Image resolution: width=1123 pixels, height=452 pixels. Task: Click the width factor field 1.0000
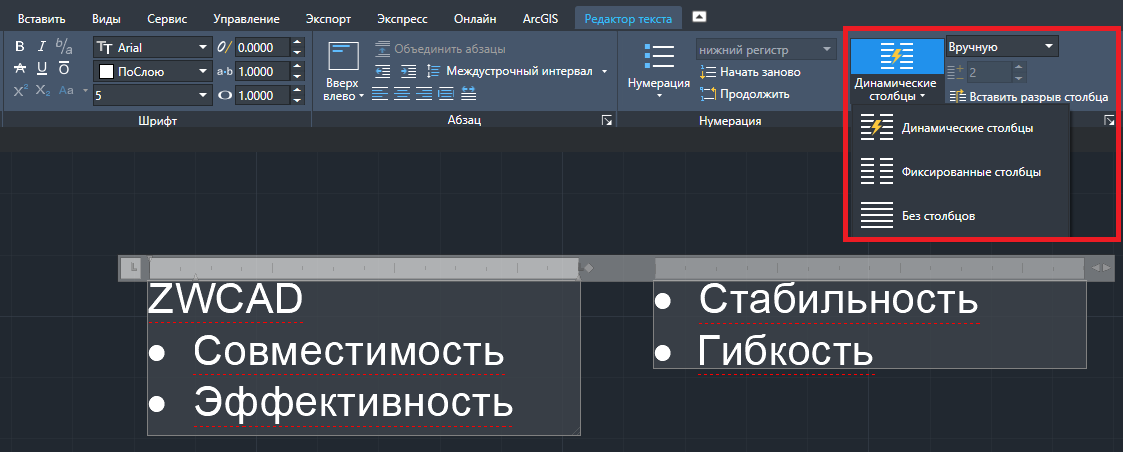click(x=261, y=95)
